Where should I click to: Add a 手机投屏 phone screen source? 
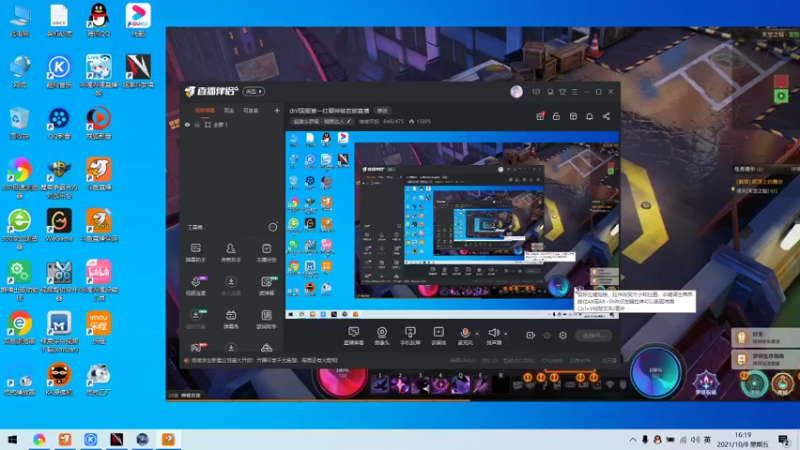point(410,336)
